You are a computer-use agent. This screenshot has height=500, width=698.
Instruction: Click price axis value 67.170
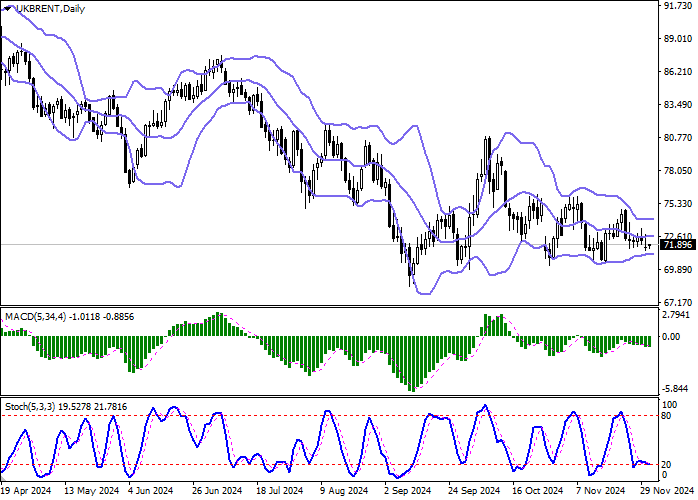678,303
